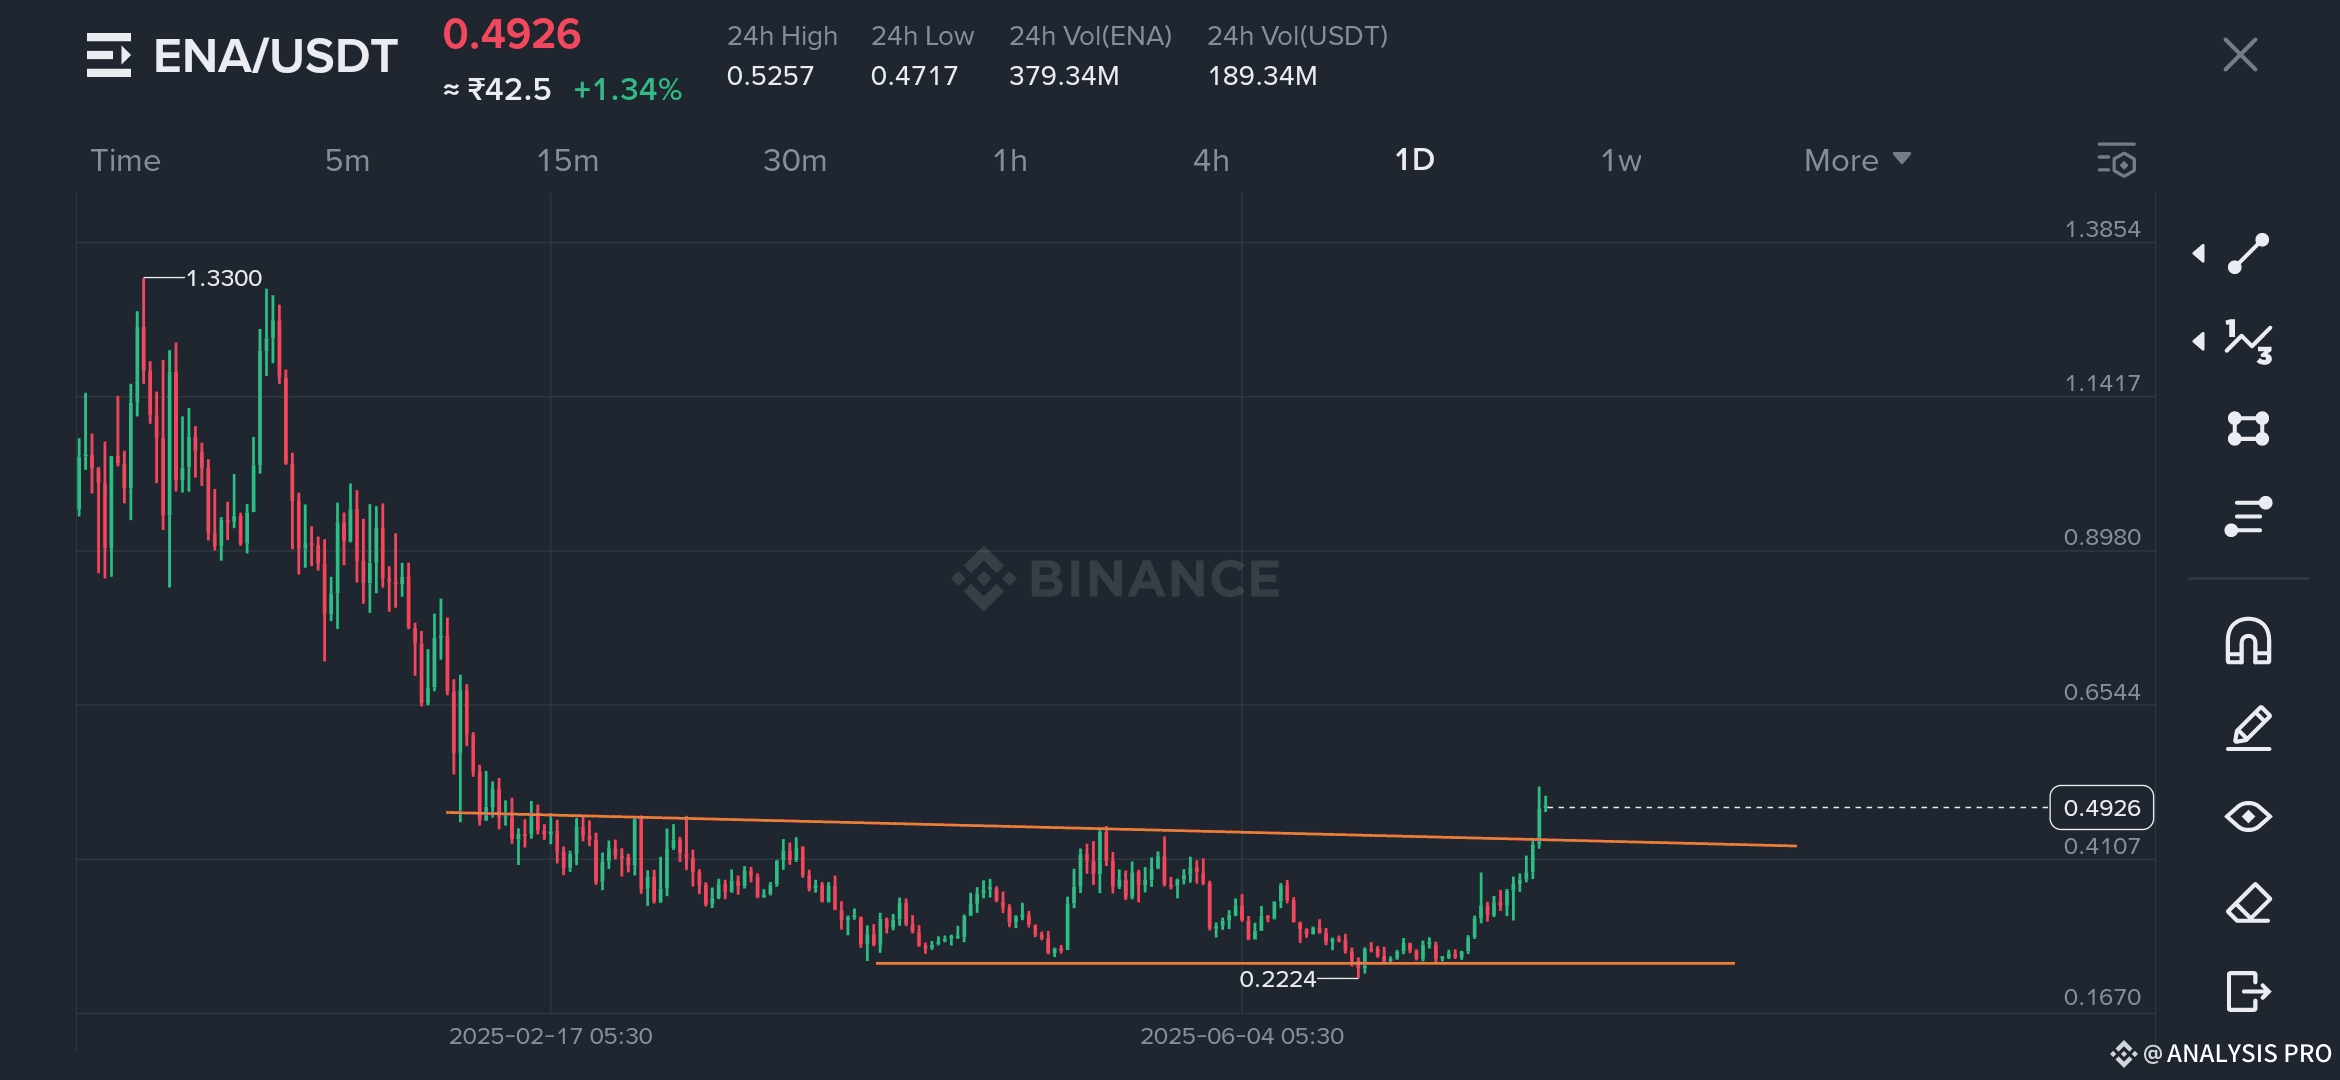Select the 30m interval tab
The height and width of the screenshot is (1080, 2340).
click(x=795, y=160)
